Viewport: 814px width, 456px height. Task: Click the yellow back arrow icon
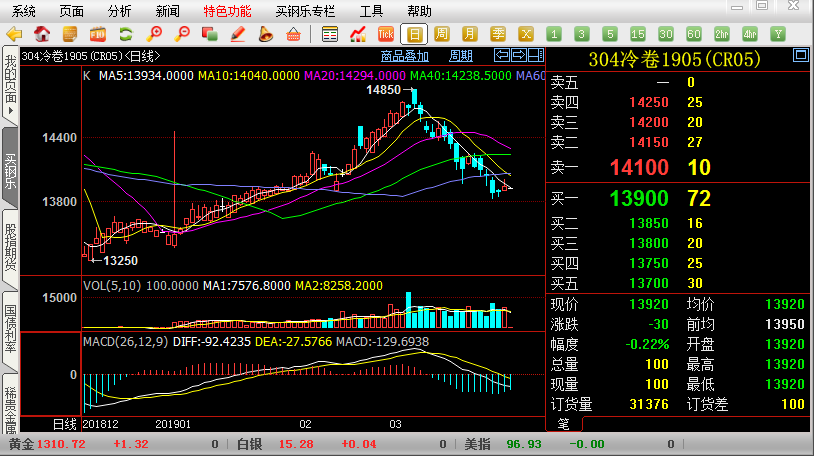14,34
